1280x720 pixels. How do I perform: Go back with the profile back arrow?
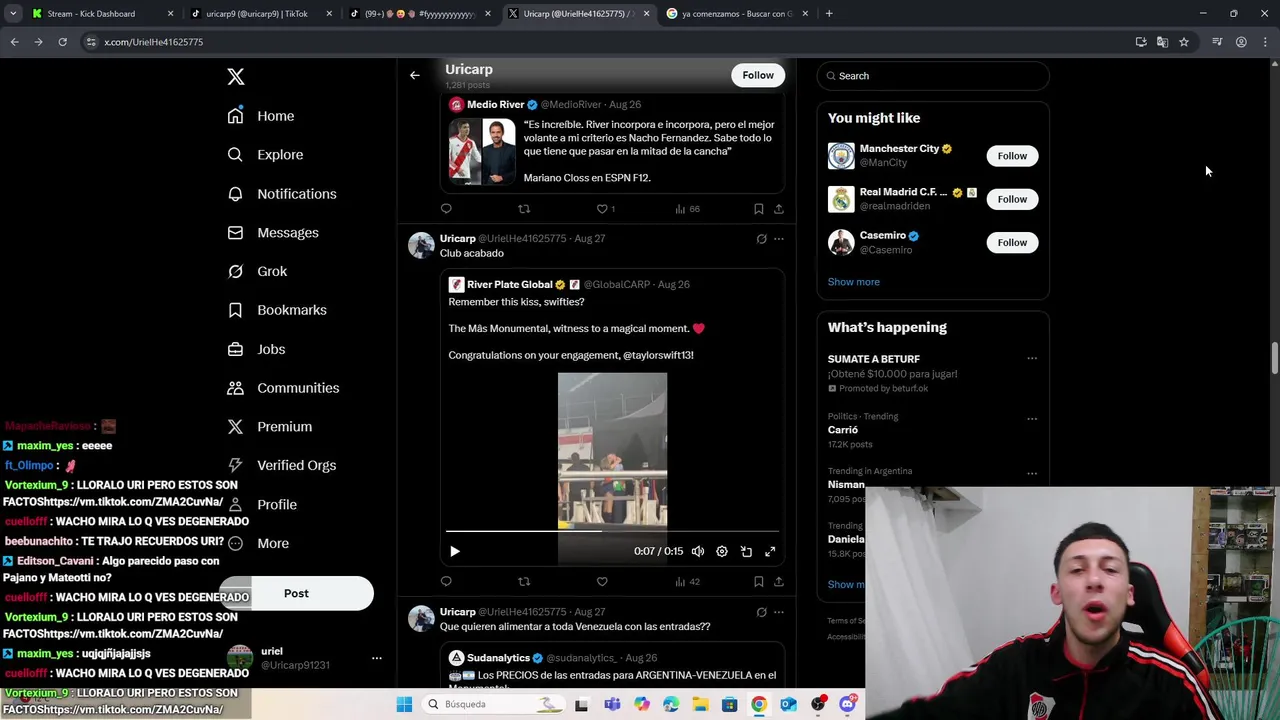pyautogui.click(x=415, y=75)
